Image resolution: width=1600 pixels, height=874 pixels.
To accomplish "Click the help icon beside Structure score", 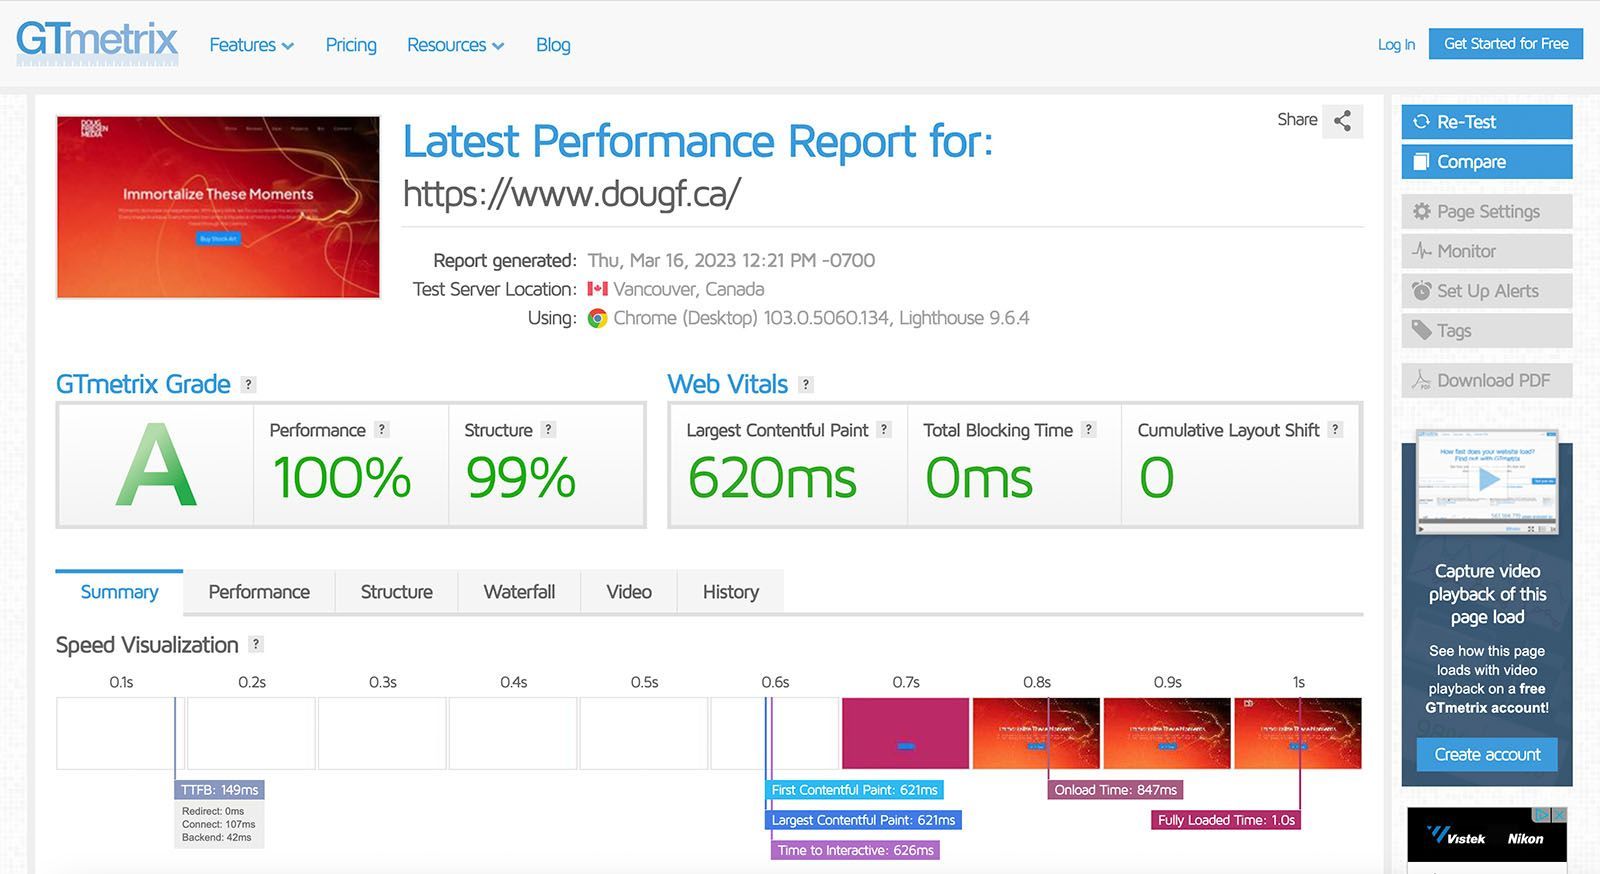I will pos(548,430).
